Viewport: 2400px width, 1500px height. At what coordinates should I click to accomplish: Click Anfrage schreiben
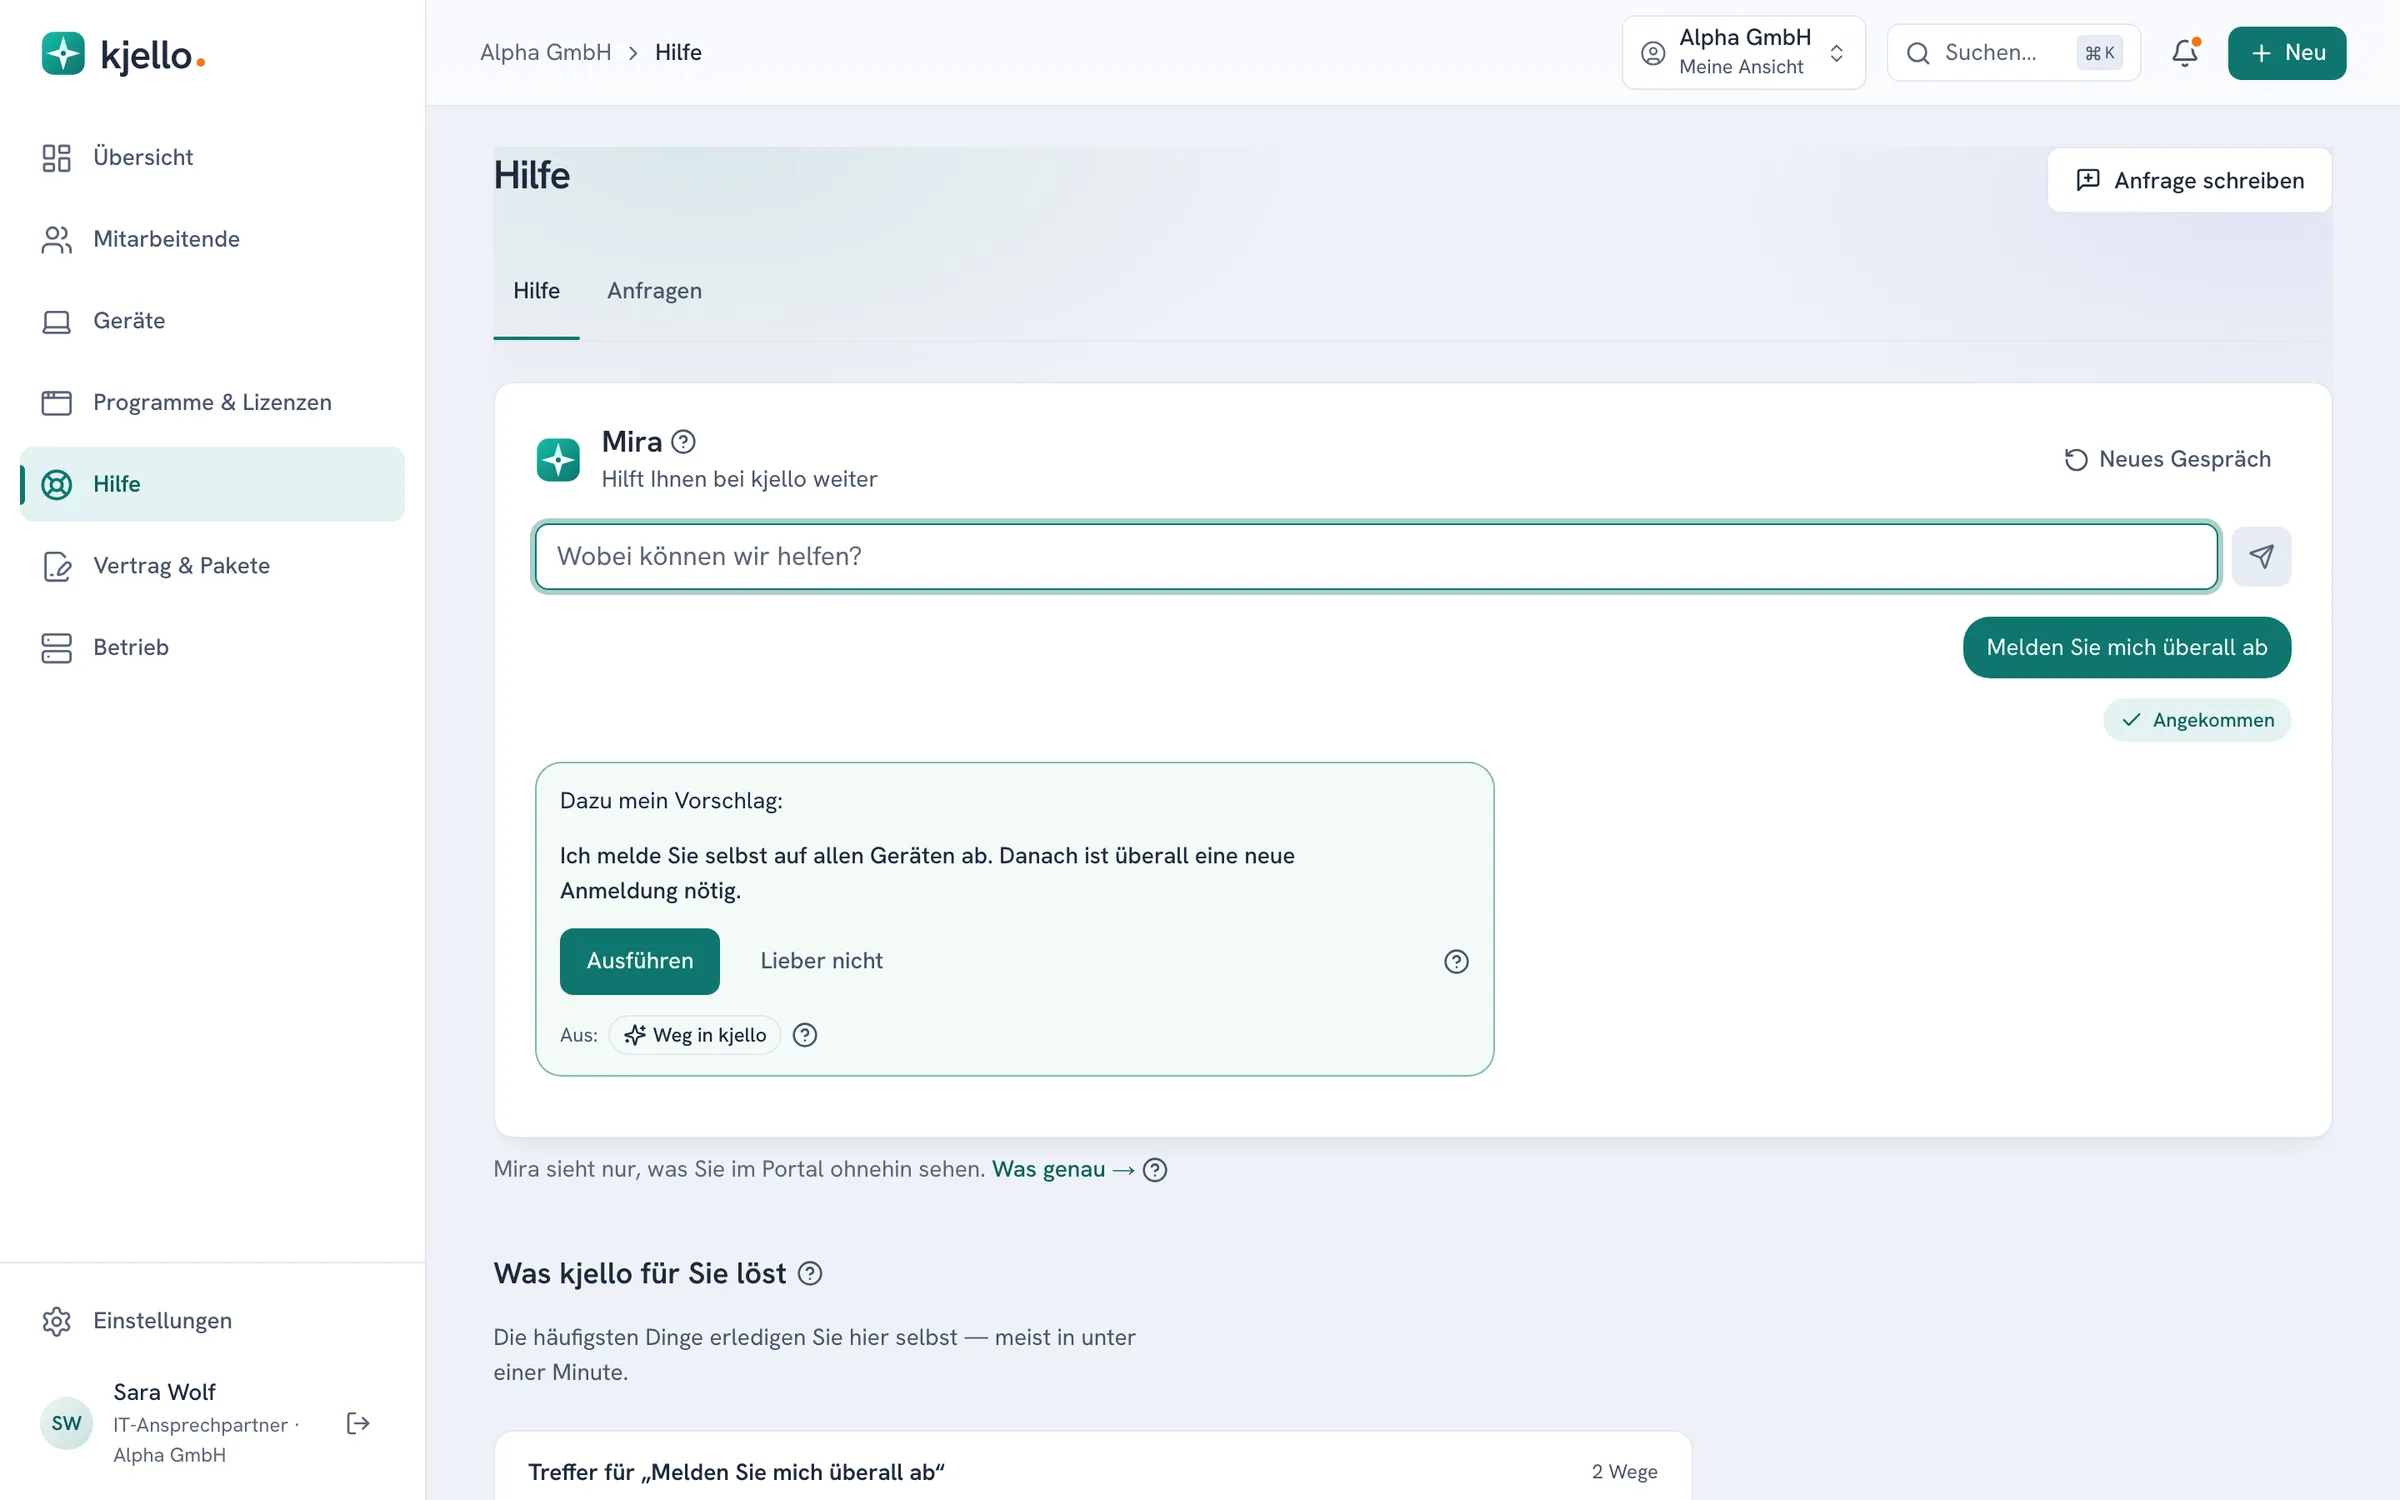pos(2189,180)
